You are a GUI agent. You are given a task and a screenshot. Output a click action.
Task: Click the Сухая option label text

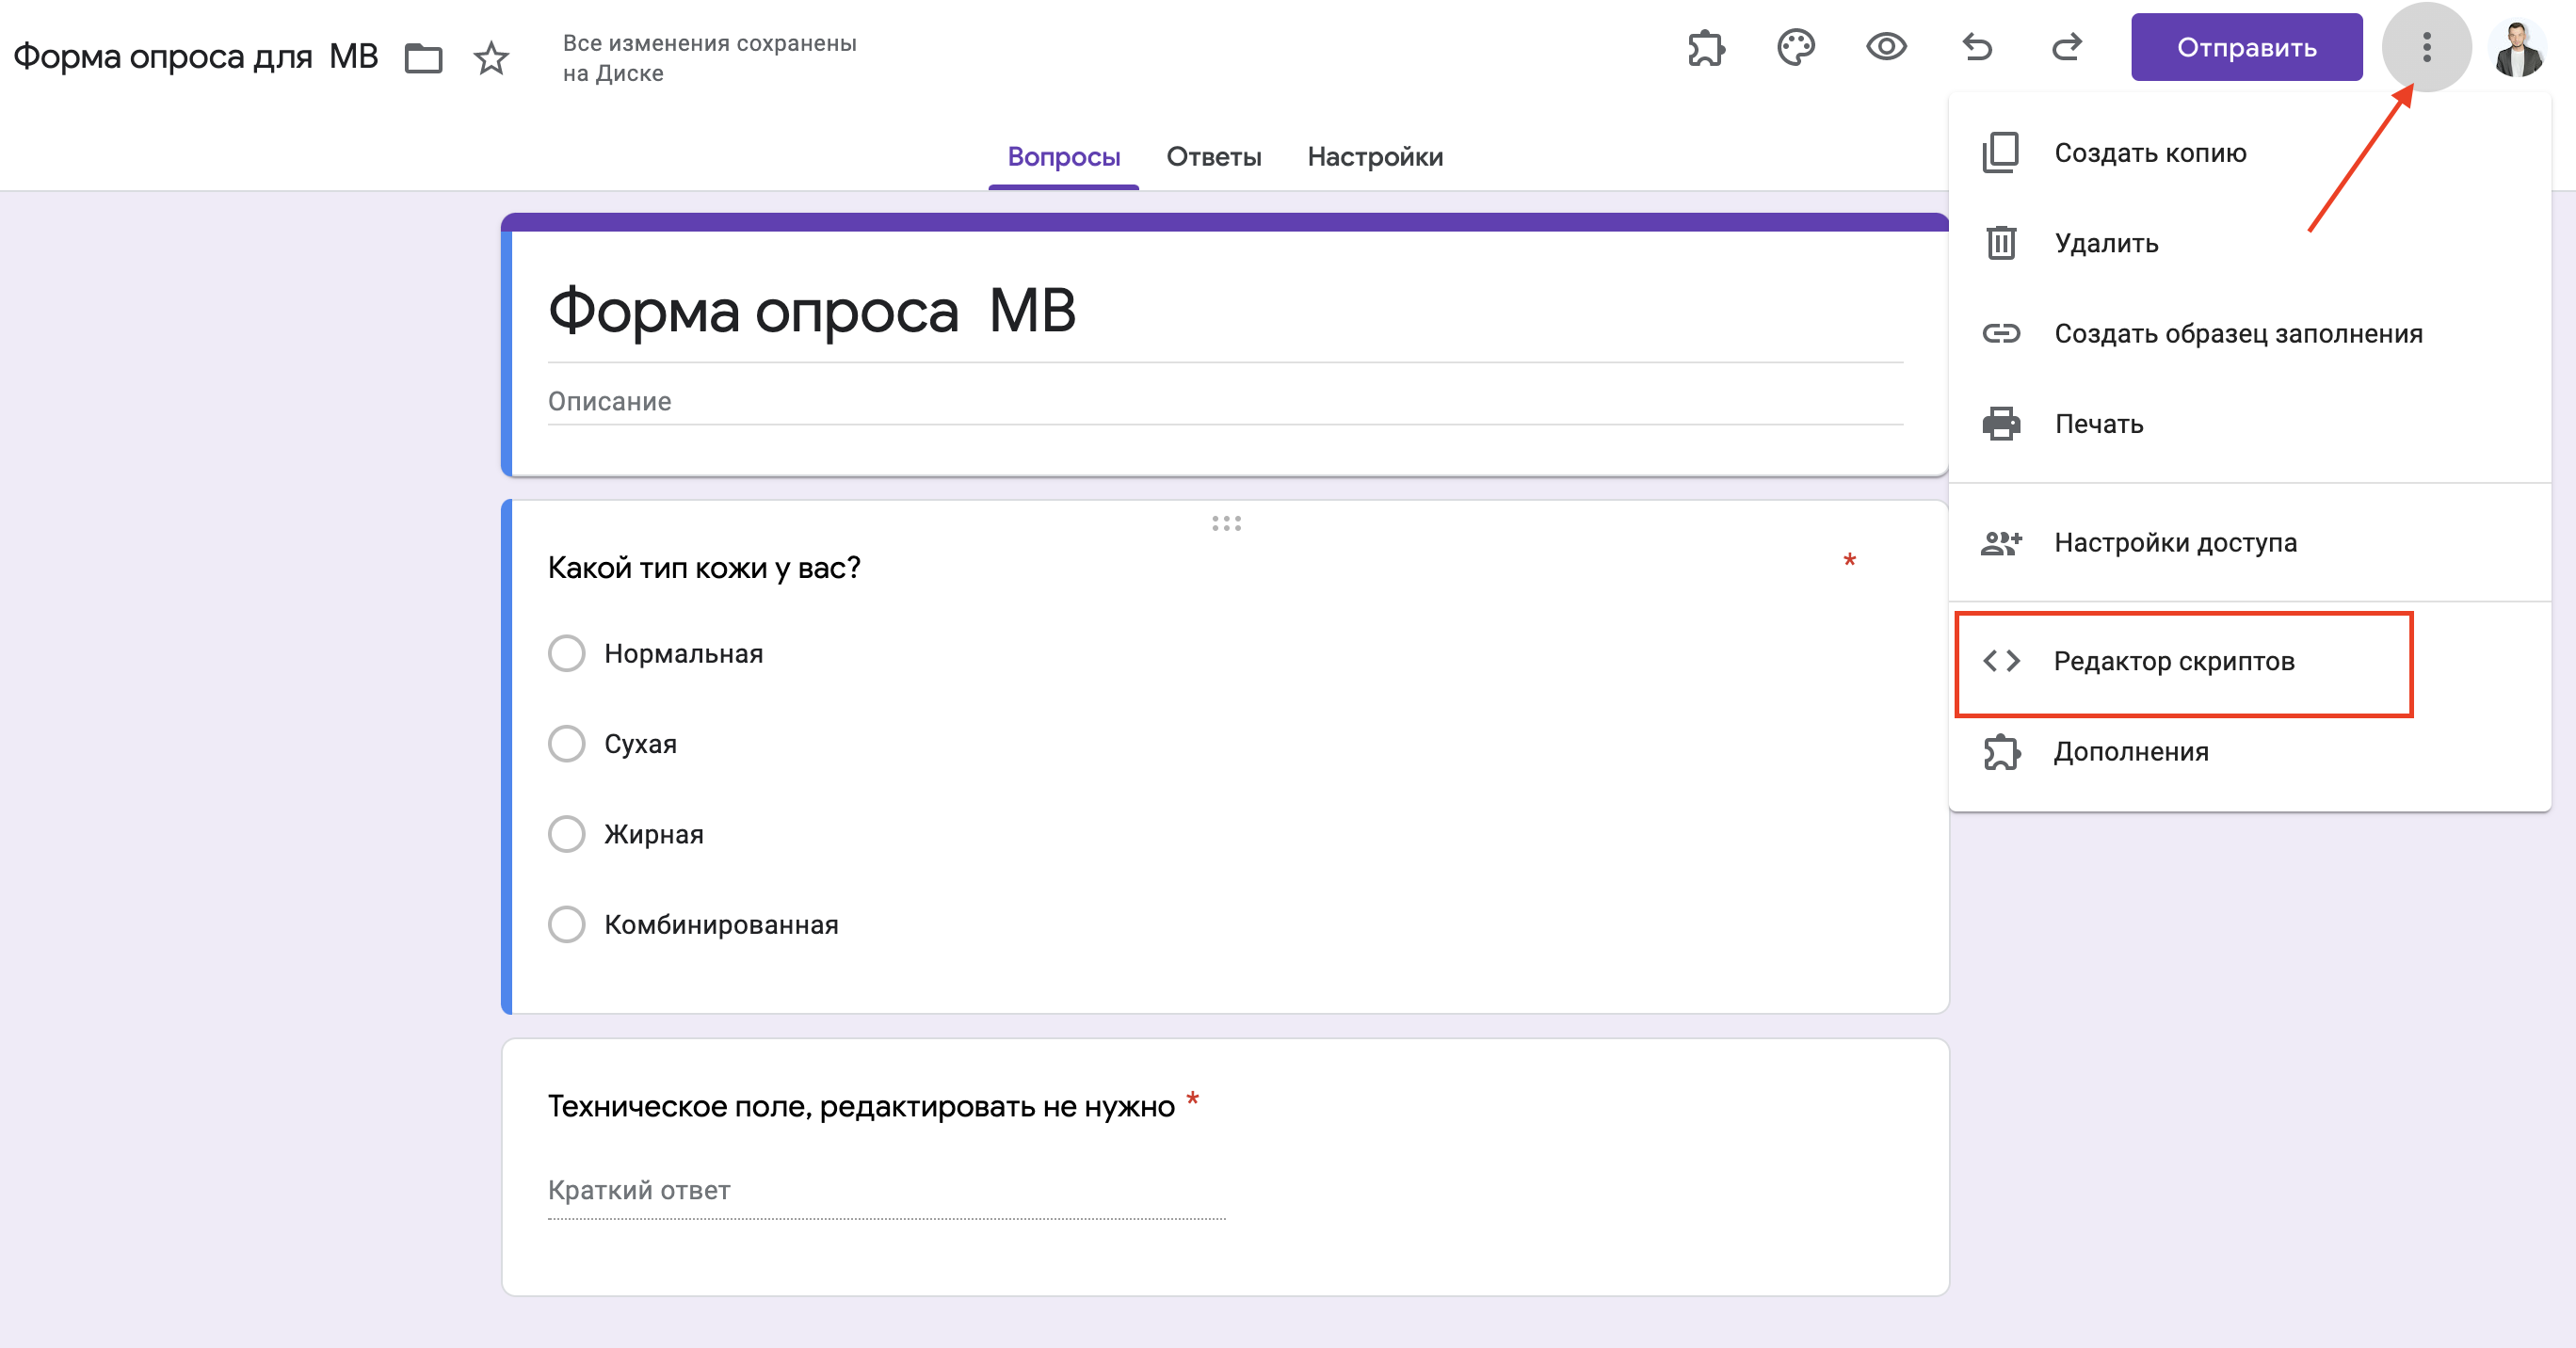click(x=640, y=744)
